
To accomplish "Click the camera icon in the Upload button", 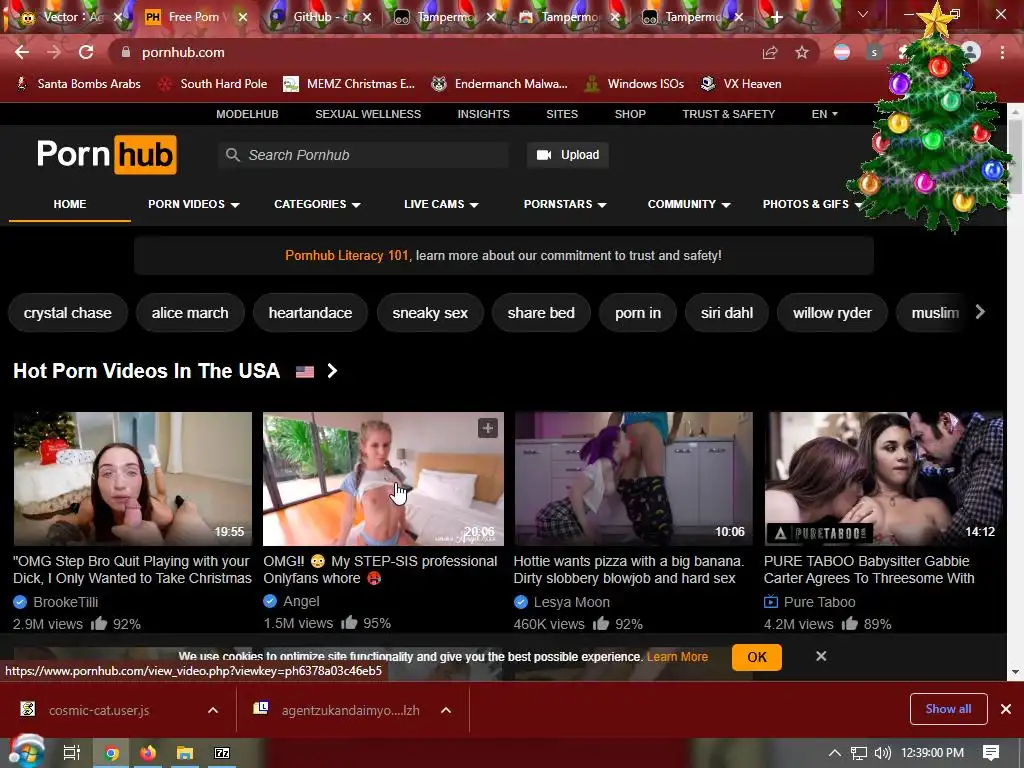I will [x=544, y=155].
